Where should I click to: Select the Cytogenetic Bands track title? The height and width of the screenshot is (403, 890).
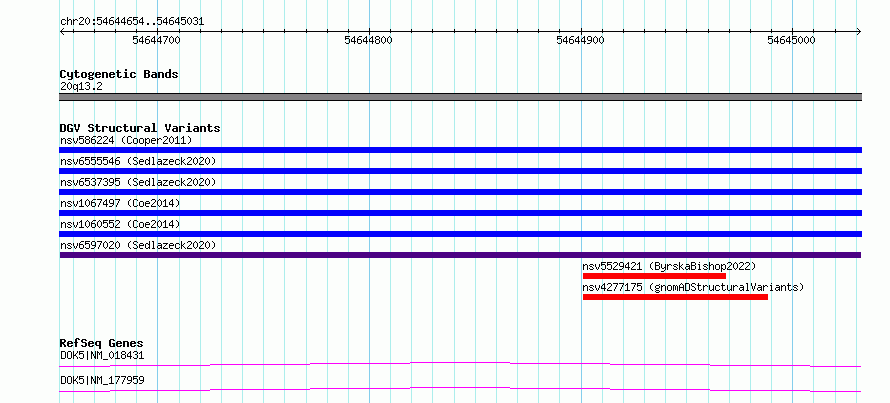(x=119, y=74)
